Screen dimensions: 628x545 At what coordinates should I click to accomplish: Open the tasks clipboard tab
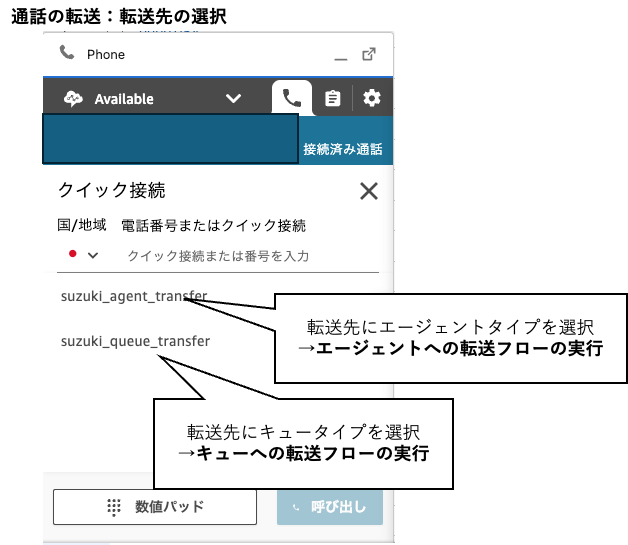pyautogui.click(x=332, y=98)
